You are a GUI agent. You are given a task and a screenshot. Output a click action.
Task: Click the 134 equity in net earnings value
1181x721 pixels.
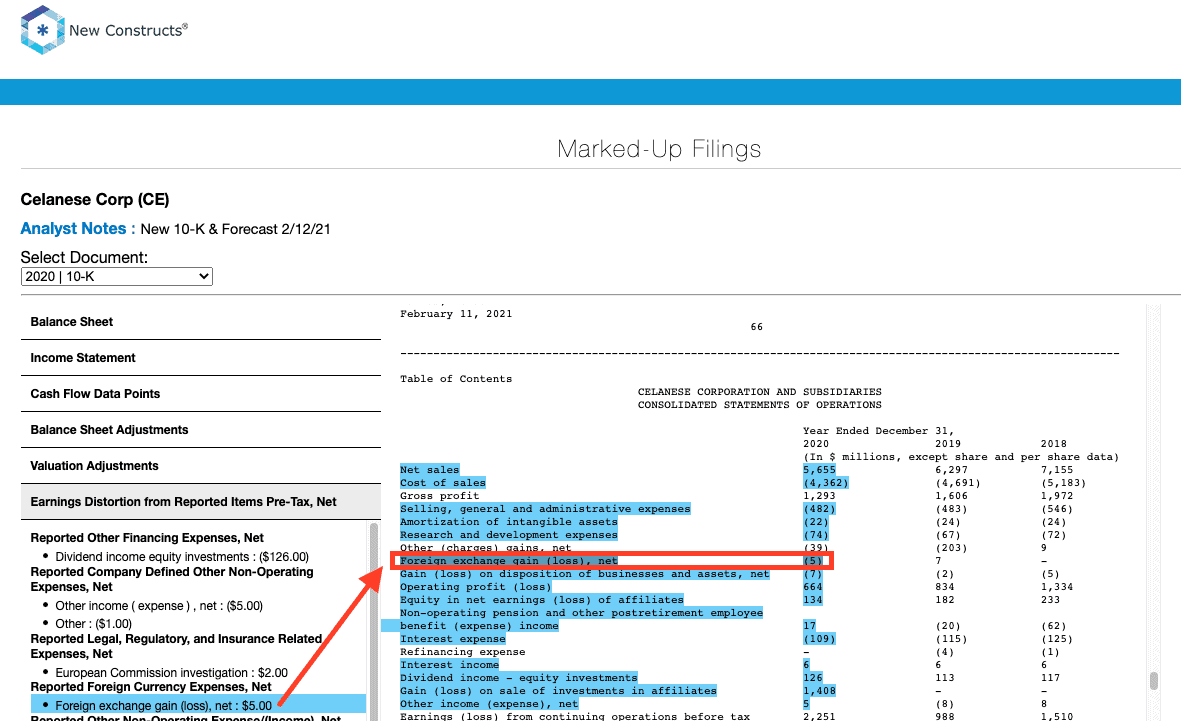click(x=813, y=600)
